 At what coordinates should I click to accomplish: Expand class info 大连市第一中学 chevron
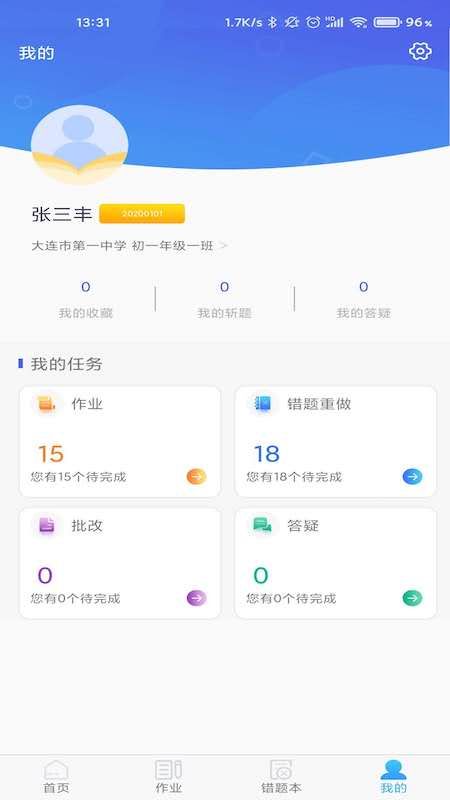[x=223, y=246]
